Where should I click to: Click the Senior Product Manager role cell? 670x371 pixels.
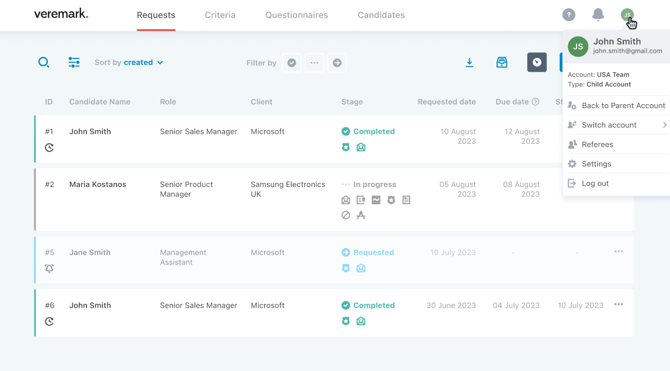(186, 189)
